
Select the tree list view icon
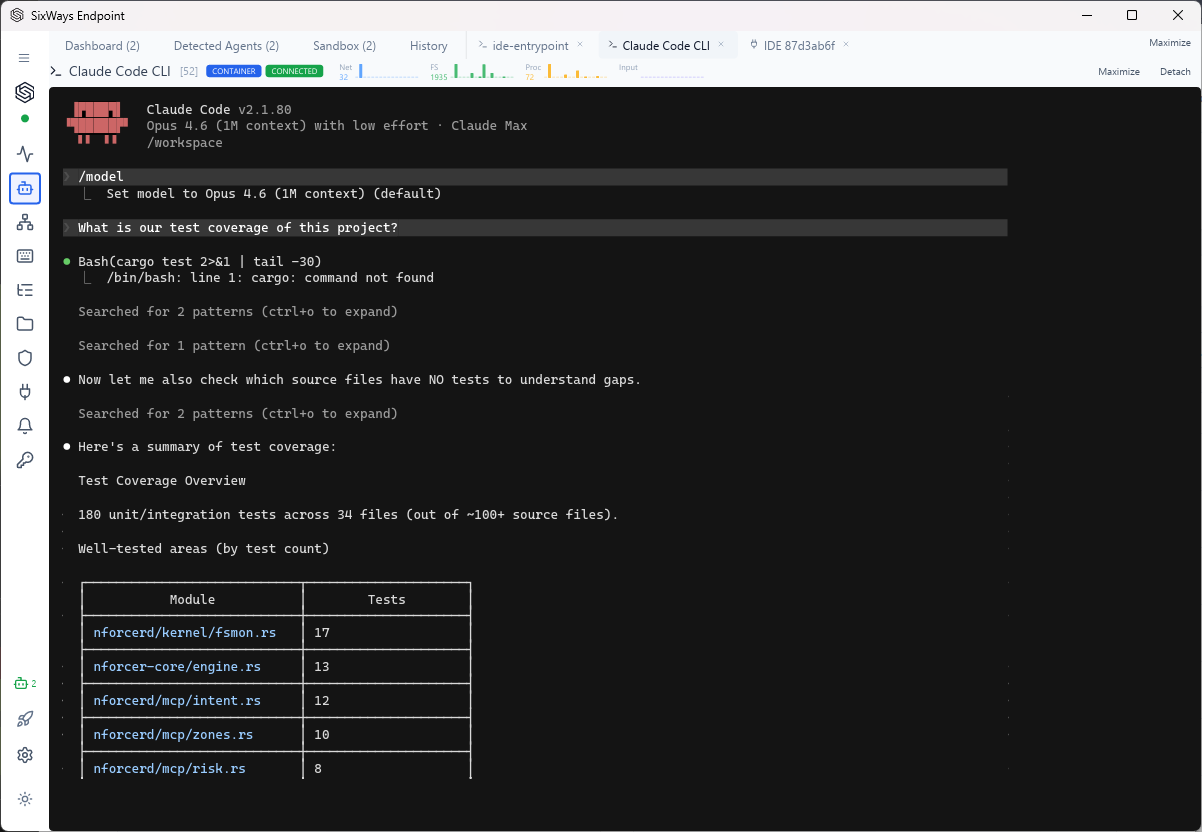pyautogui.click(x=25, y=290)
